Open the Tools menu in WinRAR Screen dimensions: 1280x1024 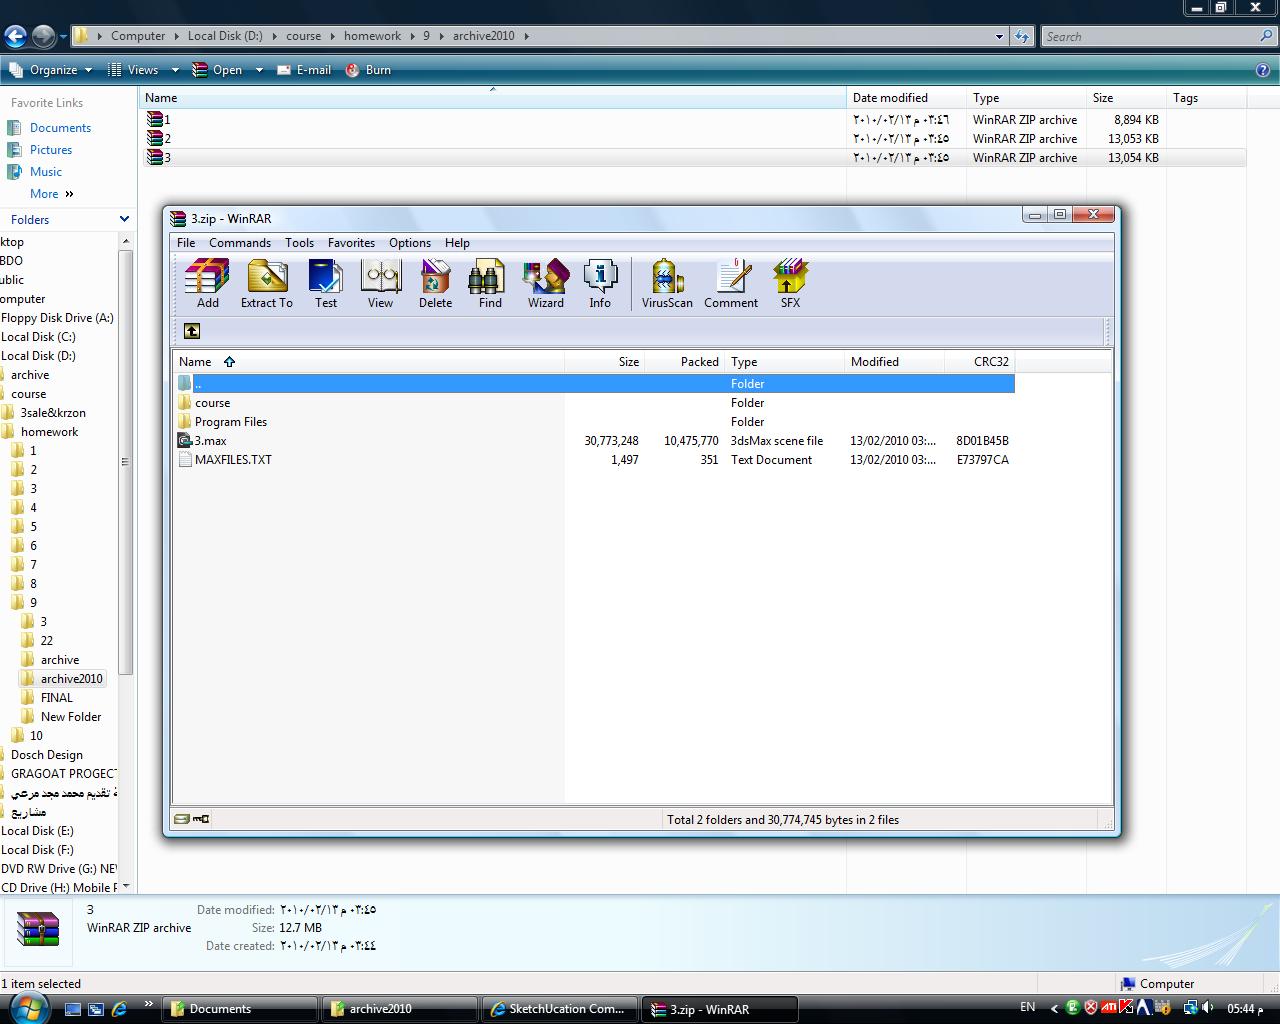pos(299,243)
